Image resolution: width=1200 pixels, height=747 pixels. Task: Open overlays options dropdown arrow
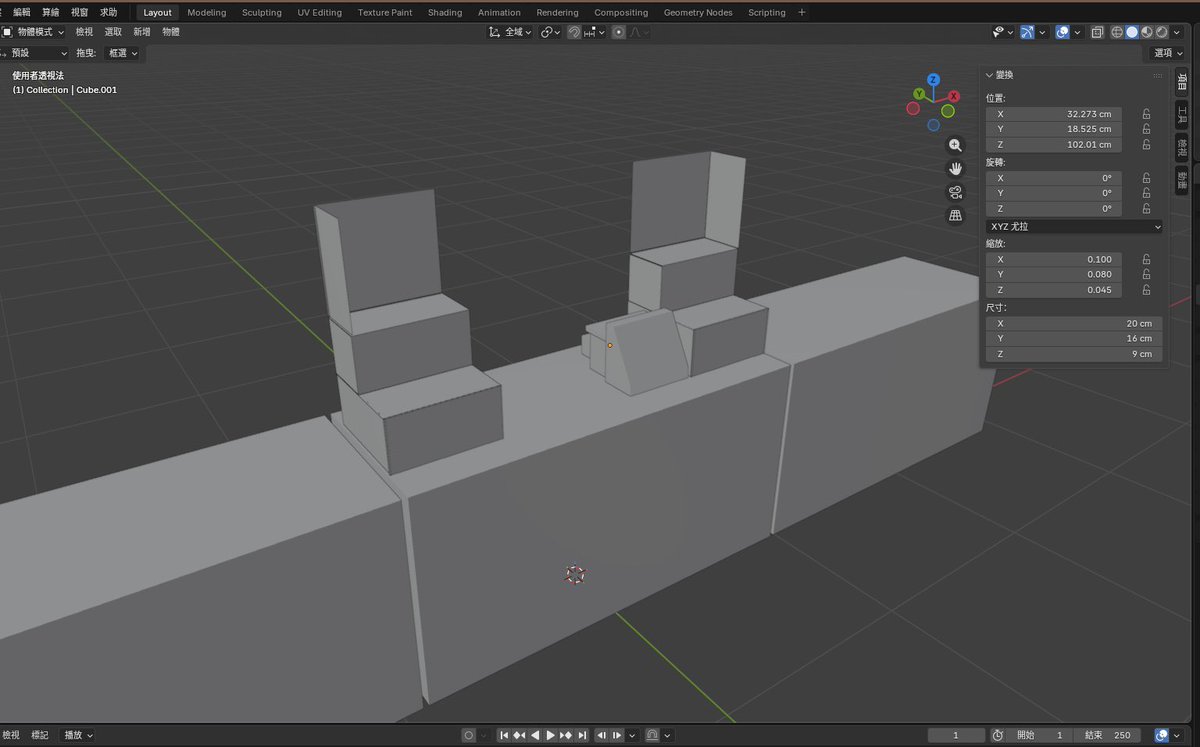pos(1077,32)
